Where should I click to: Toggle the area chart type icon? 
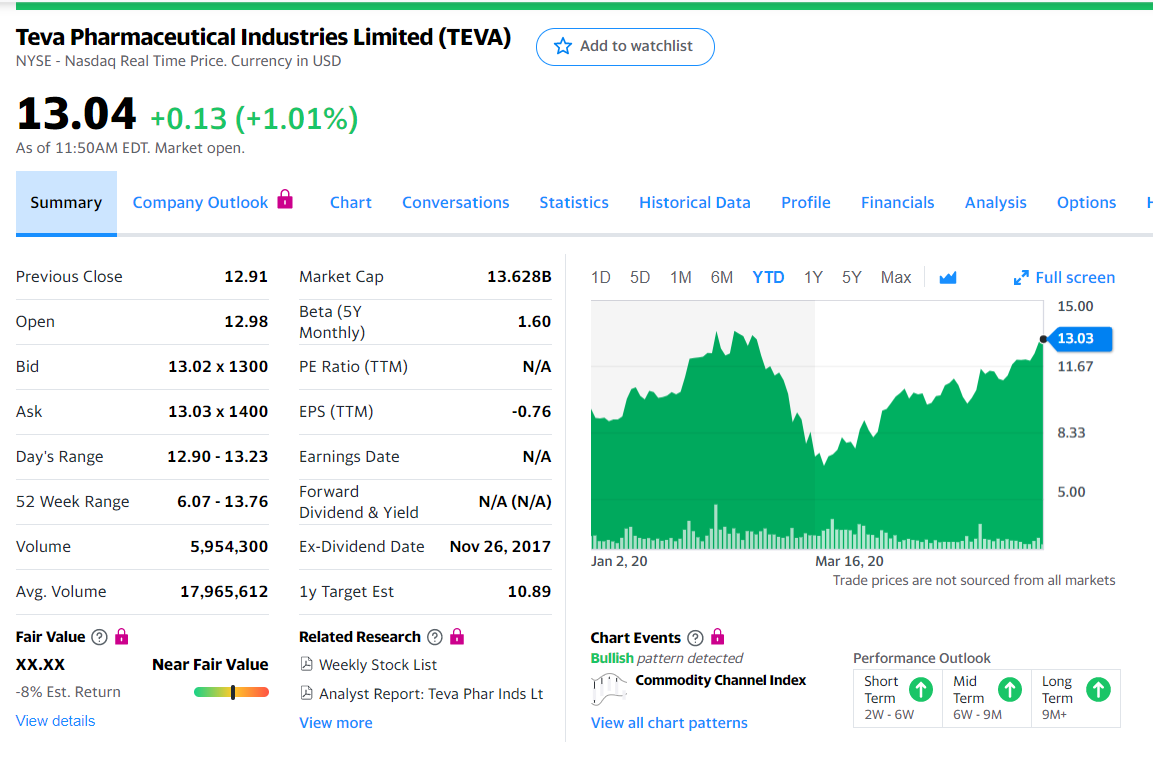[x=948, y=277]
